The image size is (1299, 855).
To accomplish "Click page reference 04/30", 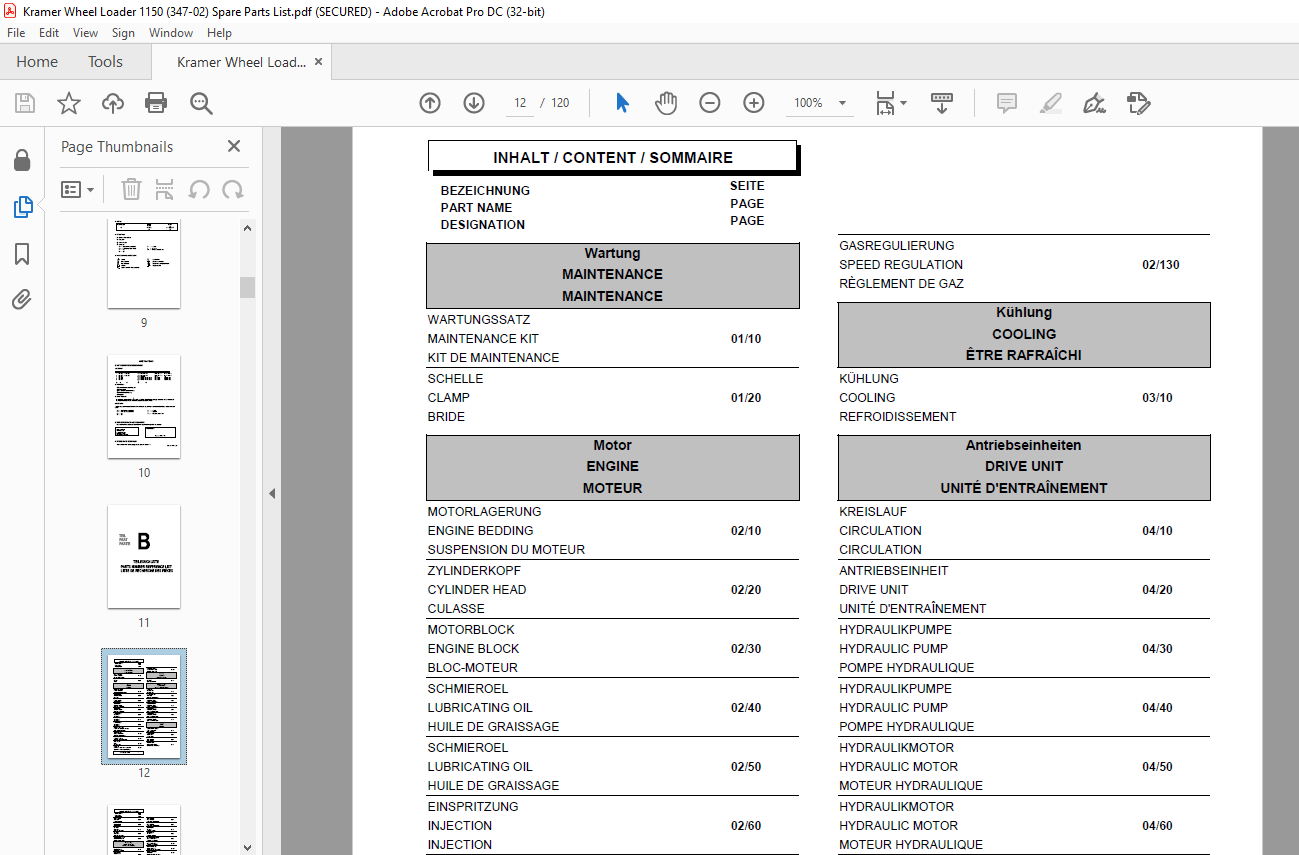I will point(1157,649).
